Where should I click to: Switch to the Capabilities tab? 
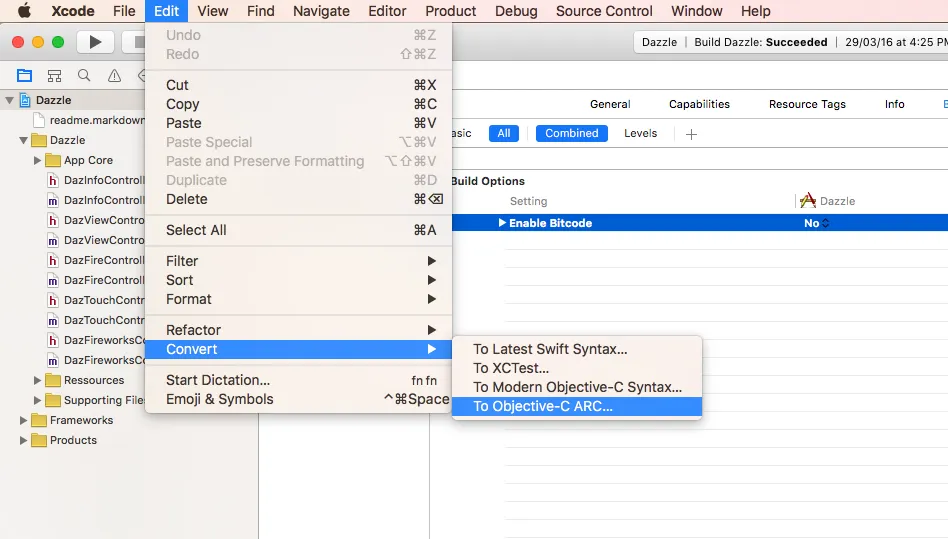(x=699, y=104)
